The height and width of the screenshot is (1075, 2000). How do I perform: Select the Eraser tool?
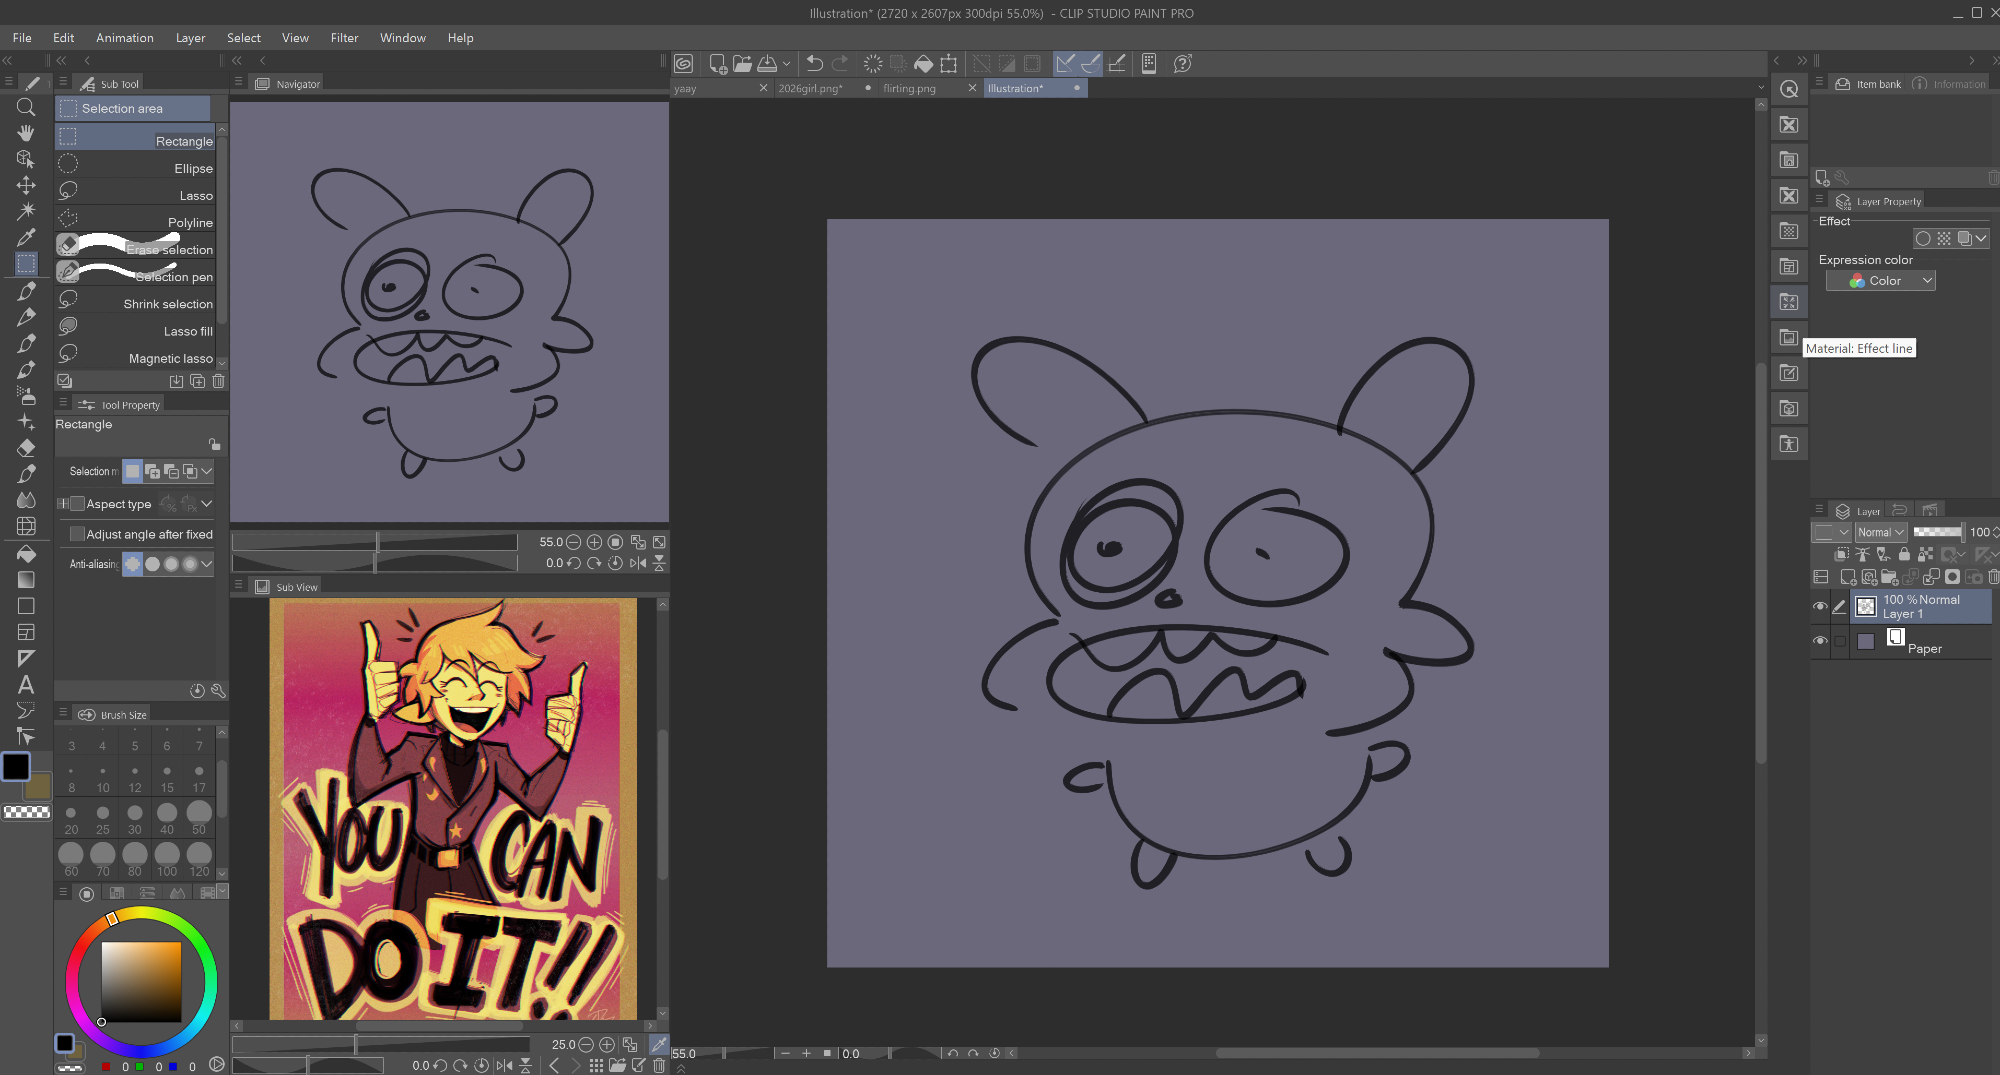coord(26,448)
